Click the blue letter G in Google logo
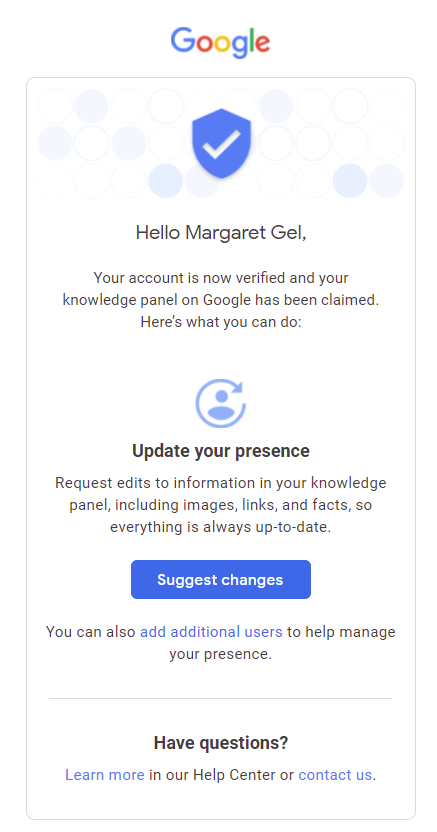 [x=182, y=40]
